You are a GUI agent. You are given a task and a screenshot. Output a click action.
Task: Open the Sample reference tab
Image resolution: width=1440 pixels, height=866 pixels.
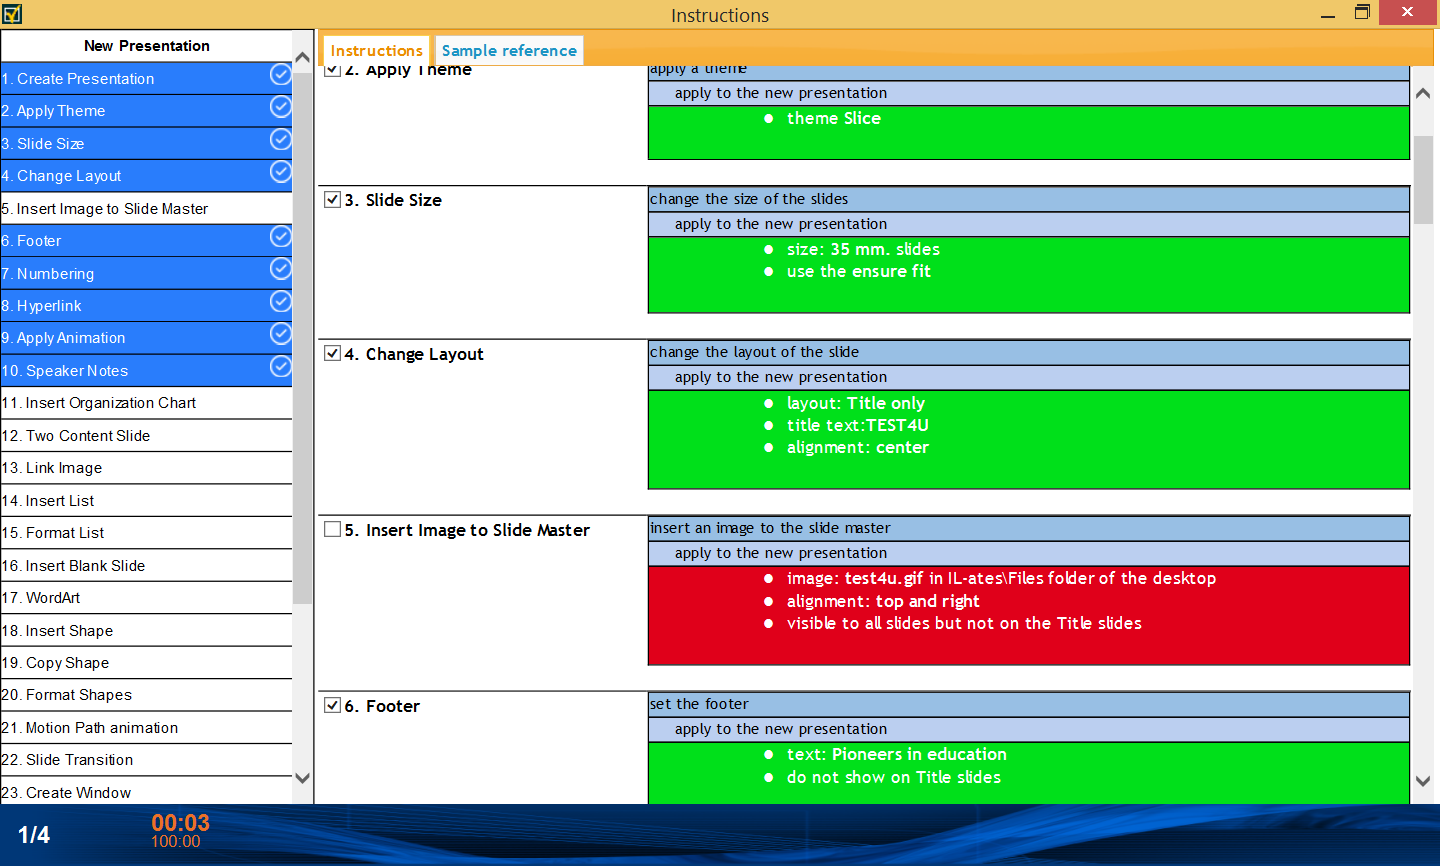[509, 50]
